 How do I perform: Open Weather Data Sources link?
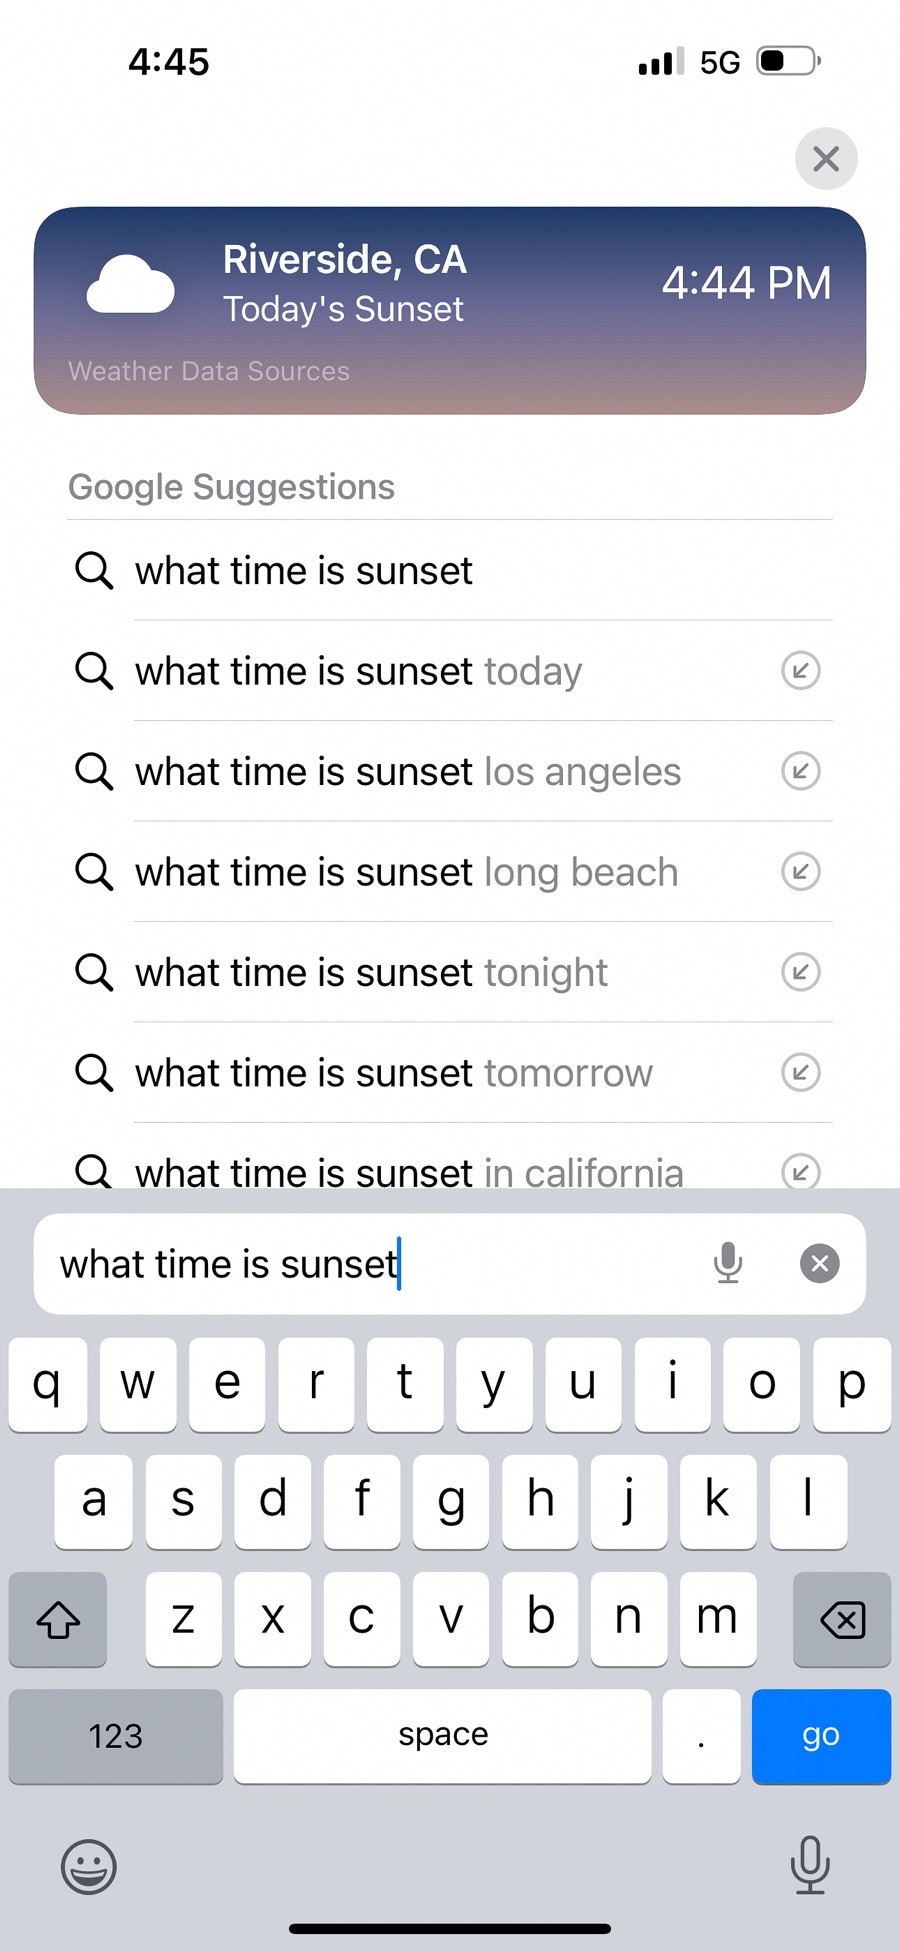click(209, 371)
